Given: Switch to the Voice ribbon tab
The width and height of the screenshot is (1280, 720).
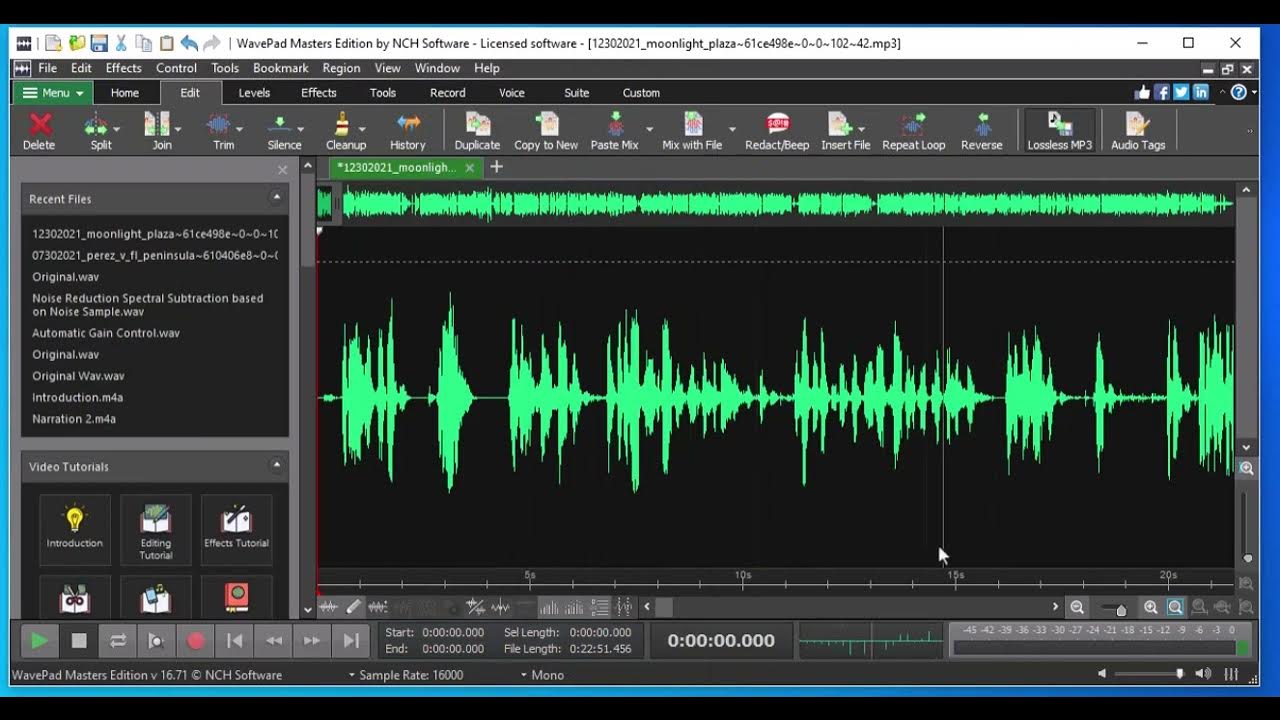Looking at the screenshot, I should (x=512, y=93).
